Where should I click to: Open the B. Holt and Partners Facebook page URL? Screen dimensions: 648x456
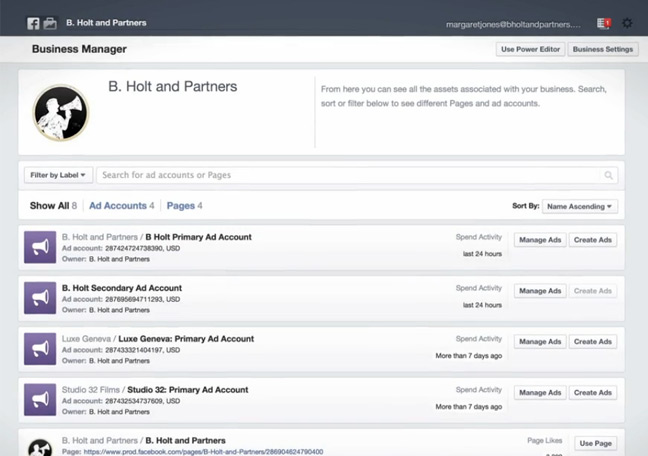pos(203,452)
